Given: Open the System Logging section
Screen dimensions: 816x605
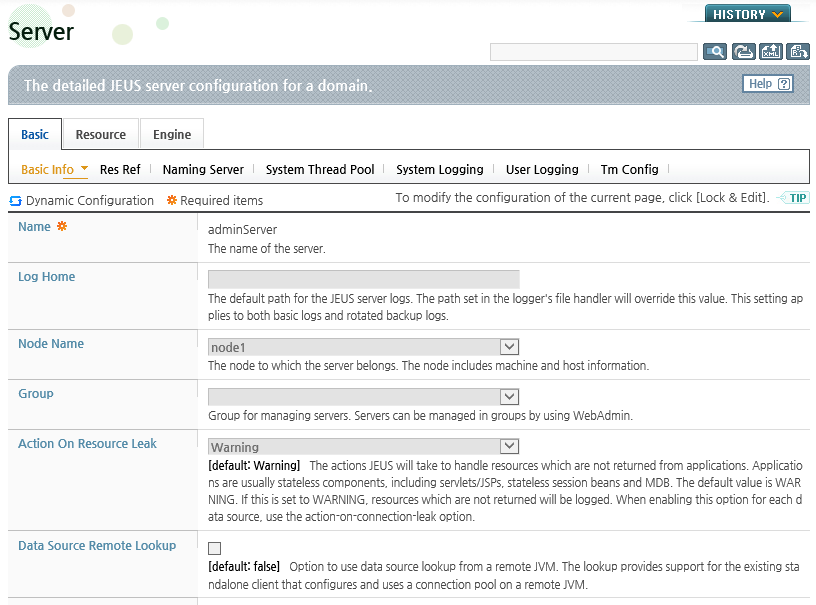Looking at the screenshot, I should 440,170.
